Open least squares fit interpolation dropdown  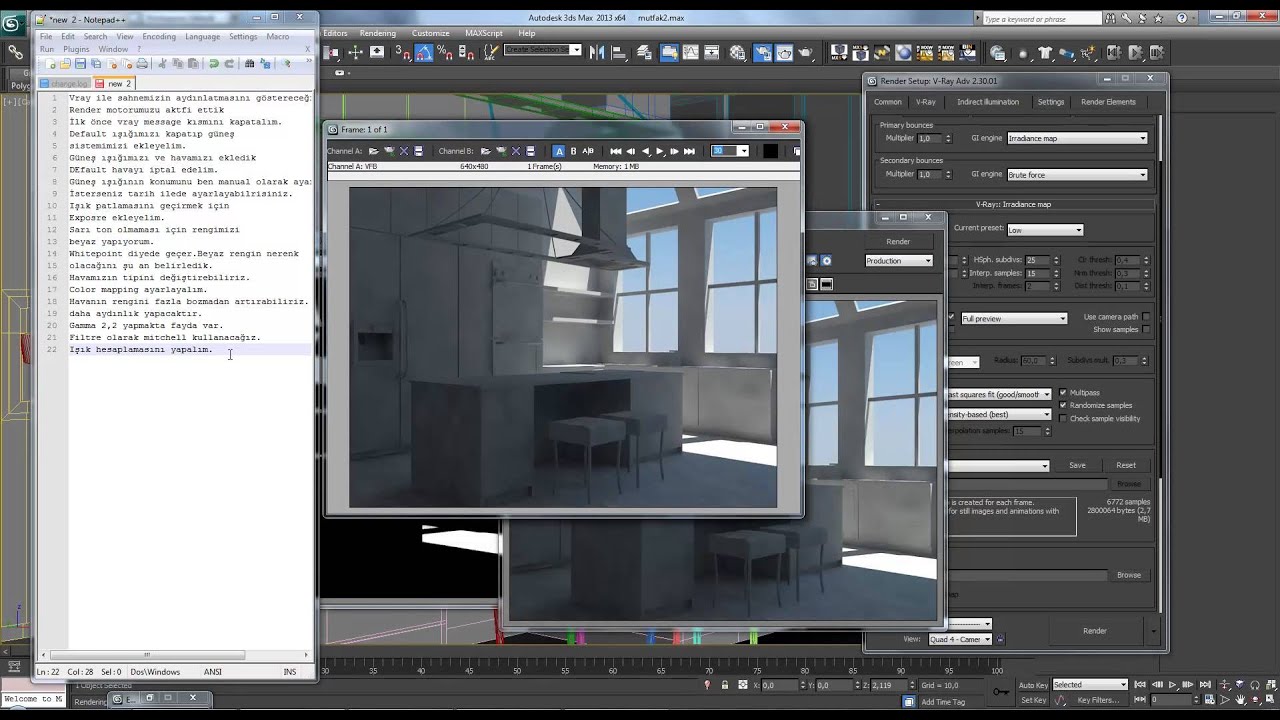point(999,395)
